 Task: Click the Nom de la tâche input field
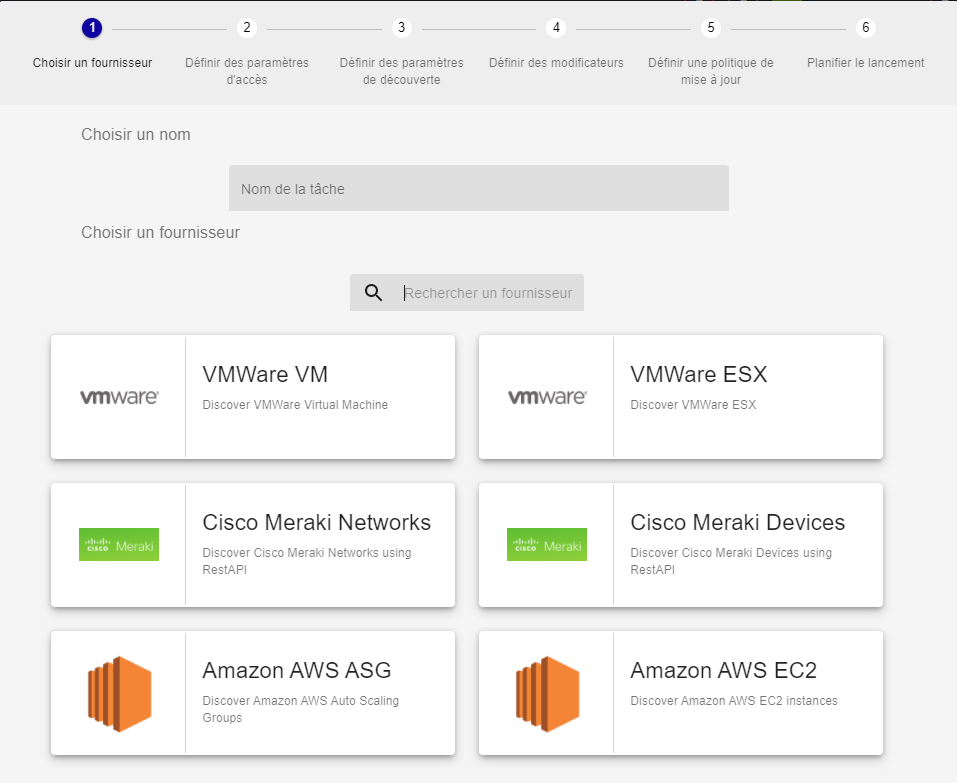478,188
